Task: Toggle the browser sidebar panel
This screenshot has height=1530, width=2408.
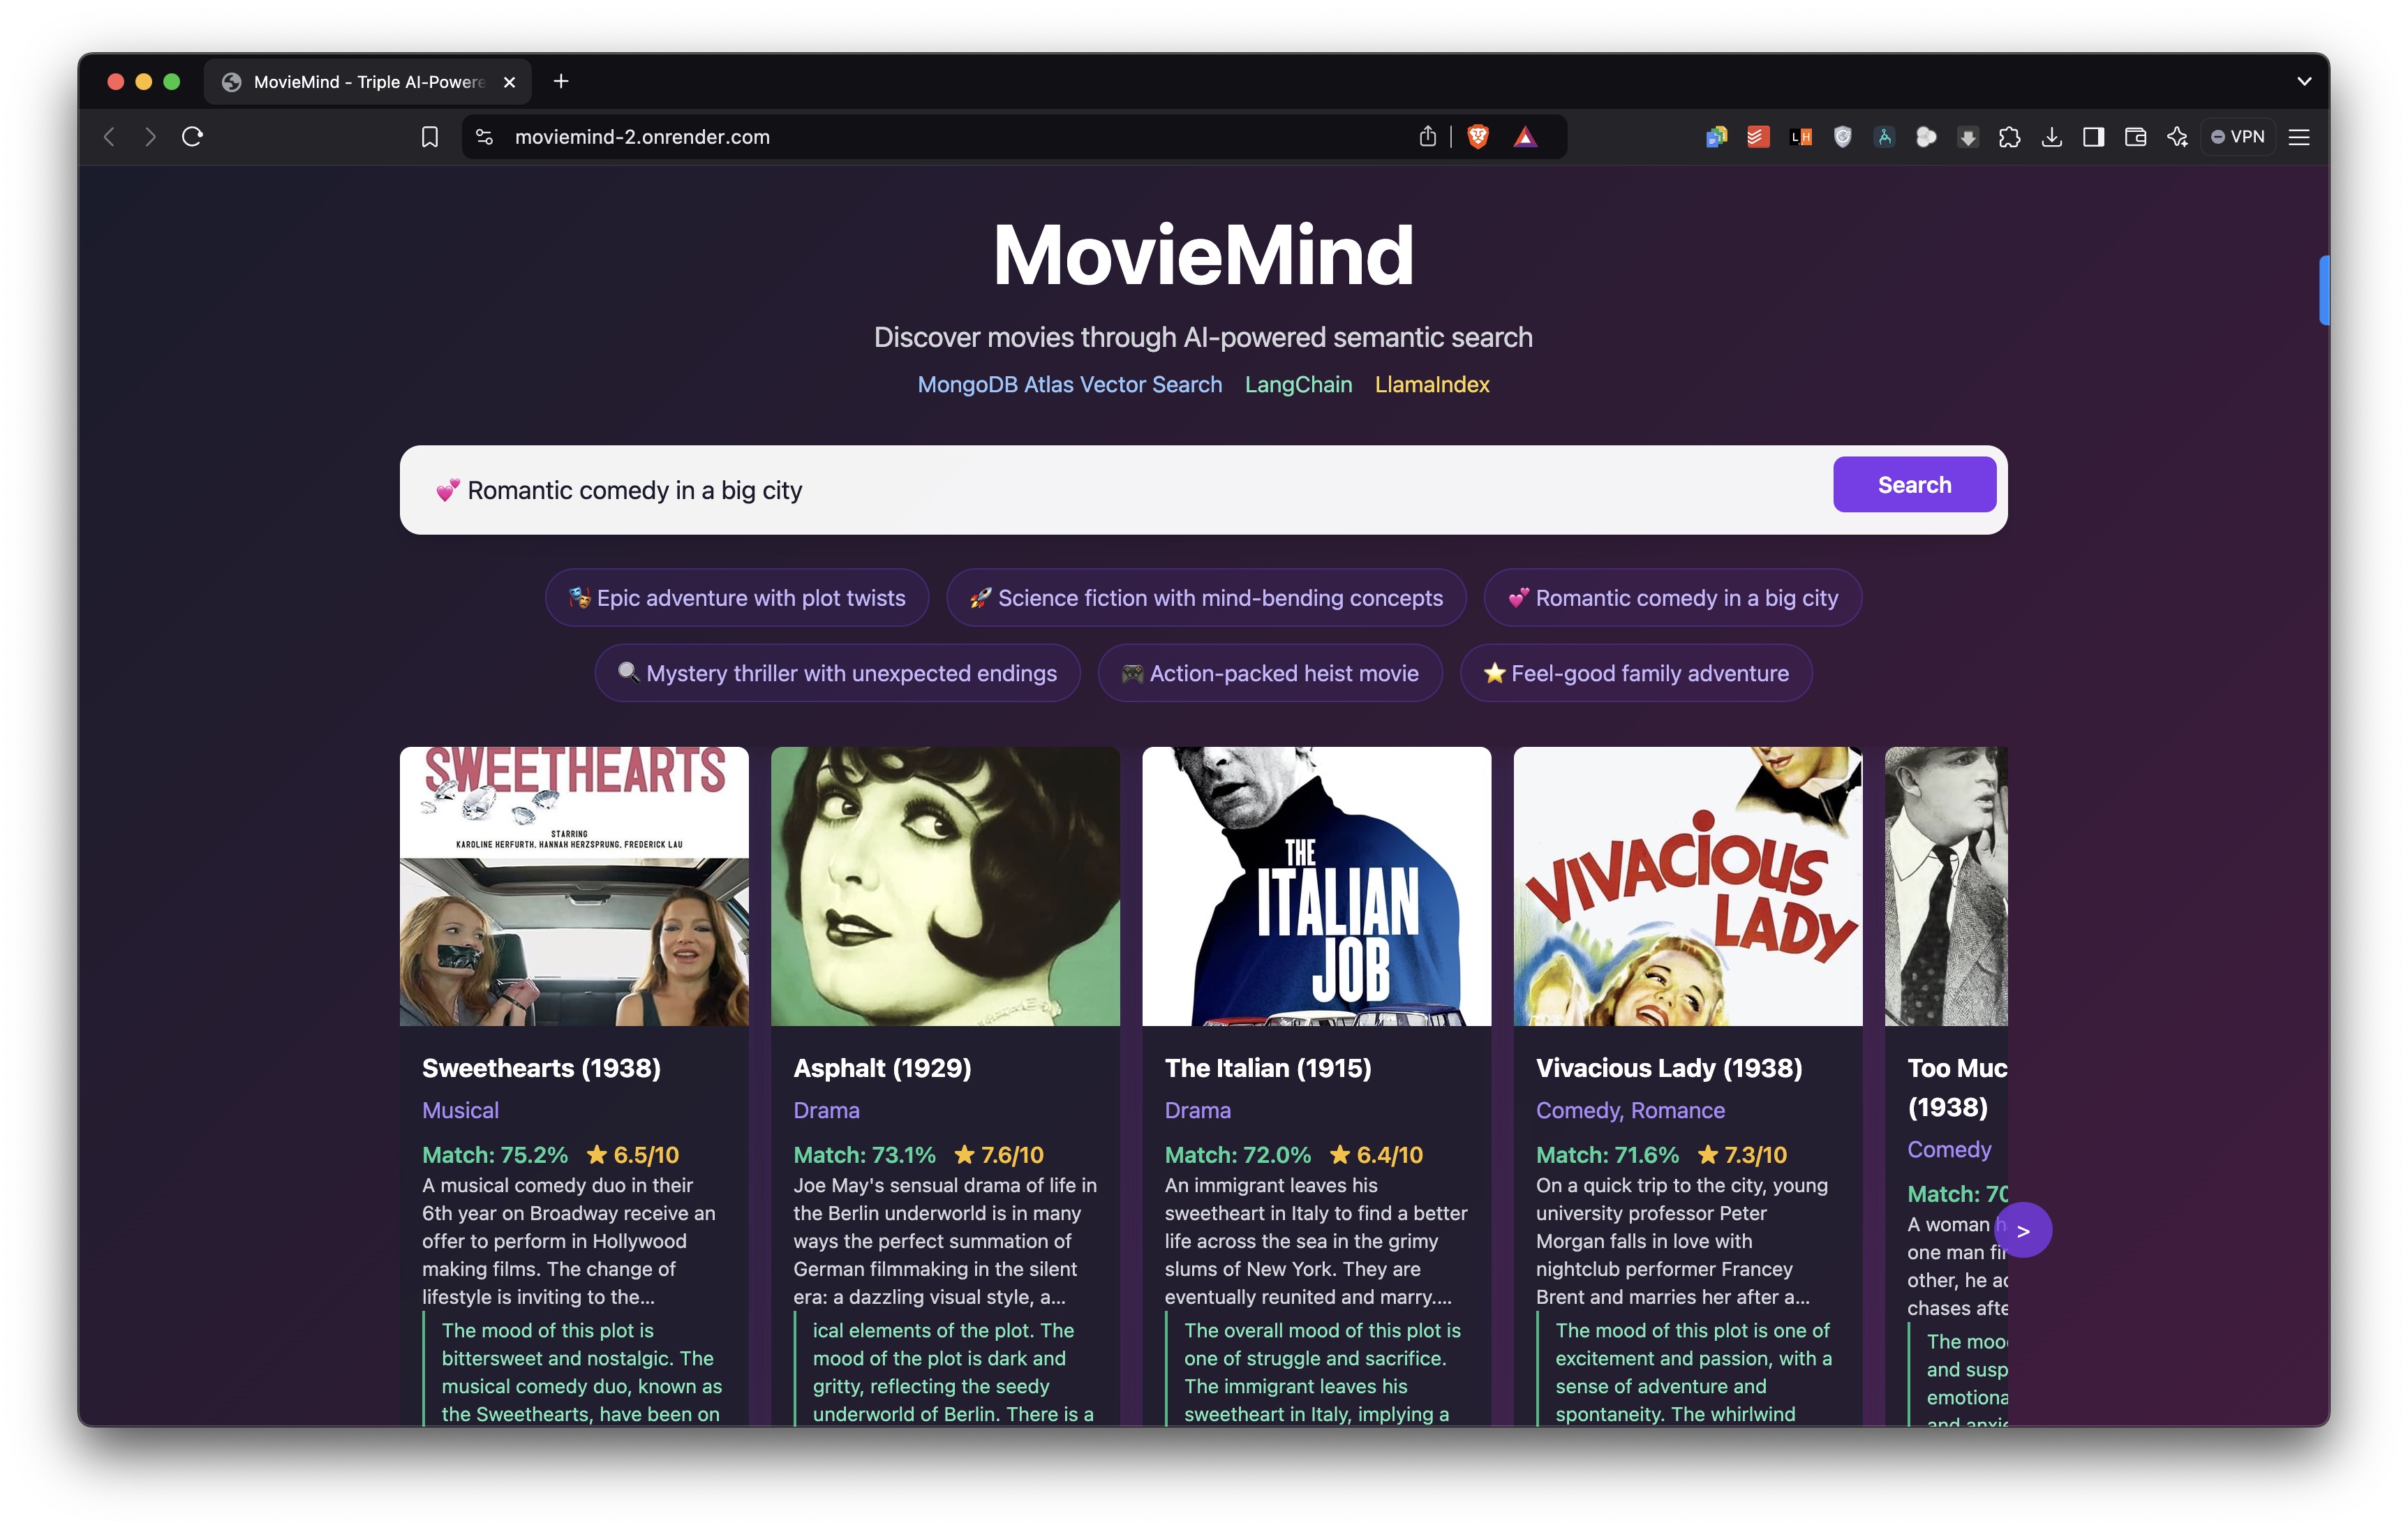Action: (x=2093, y=137)
